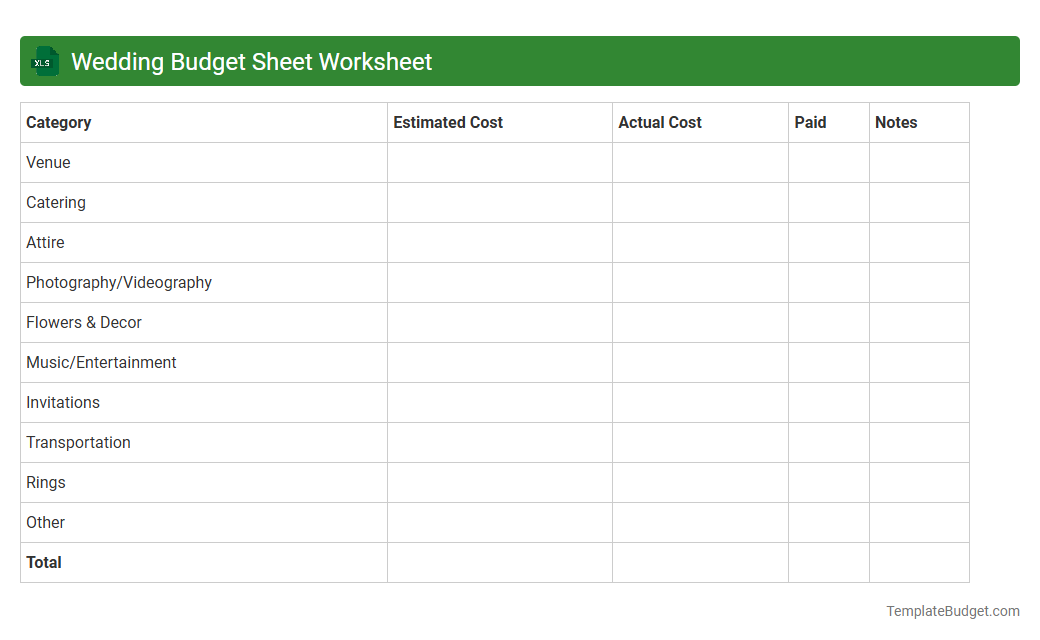
Task: Select the Total row label
Action: point(44,562)
